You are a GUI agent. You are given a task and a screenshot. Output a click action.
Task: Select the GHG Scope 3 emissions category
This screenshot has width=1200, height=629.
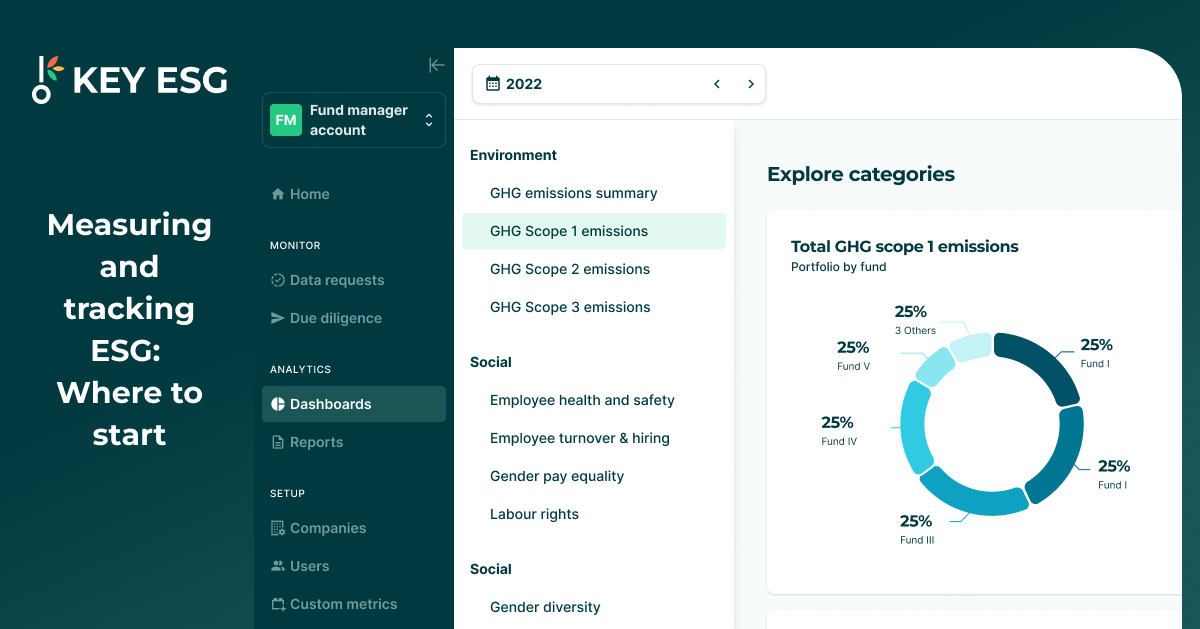pos(570,307)
